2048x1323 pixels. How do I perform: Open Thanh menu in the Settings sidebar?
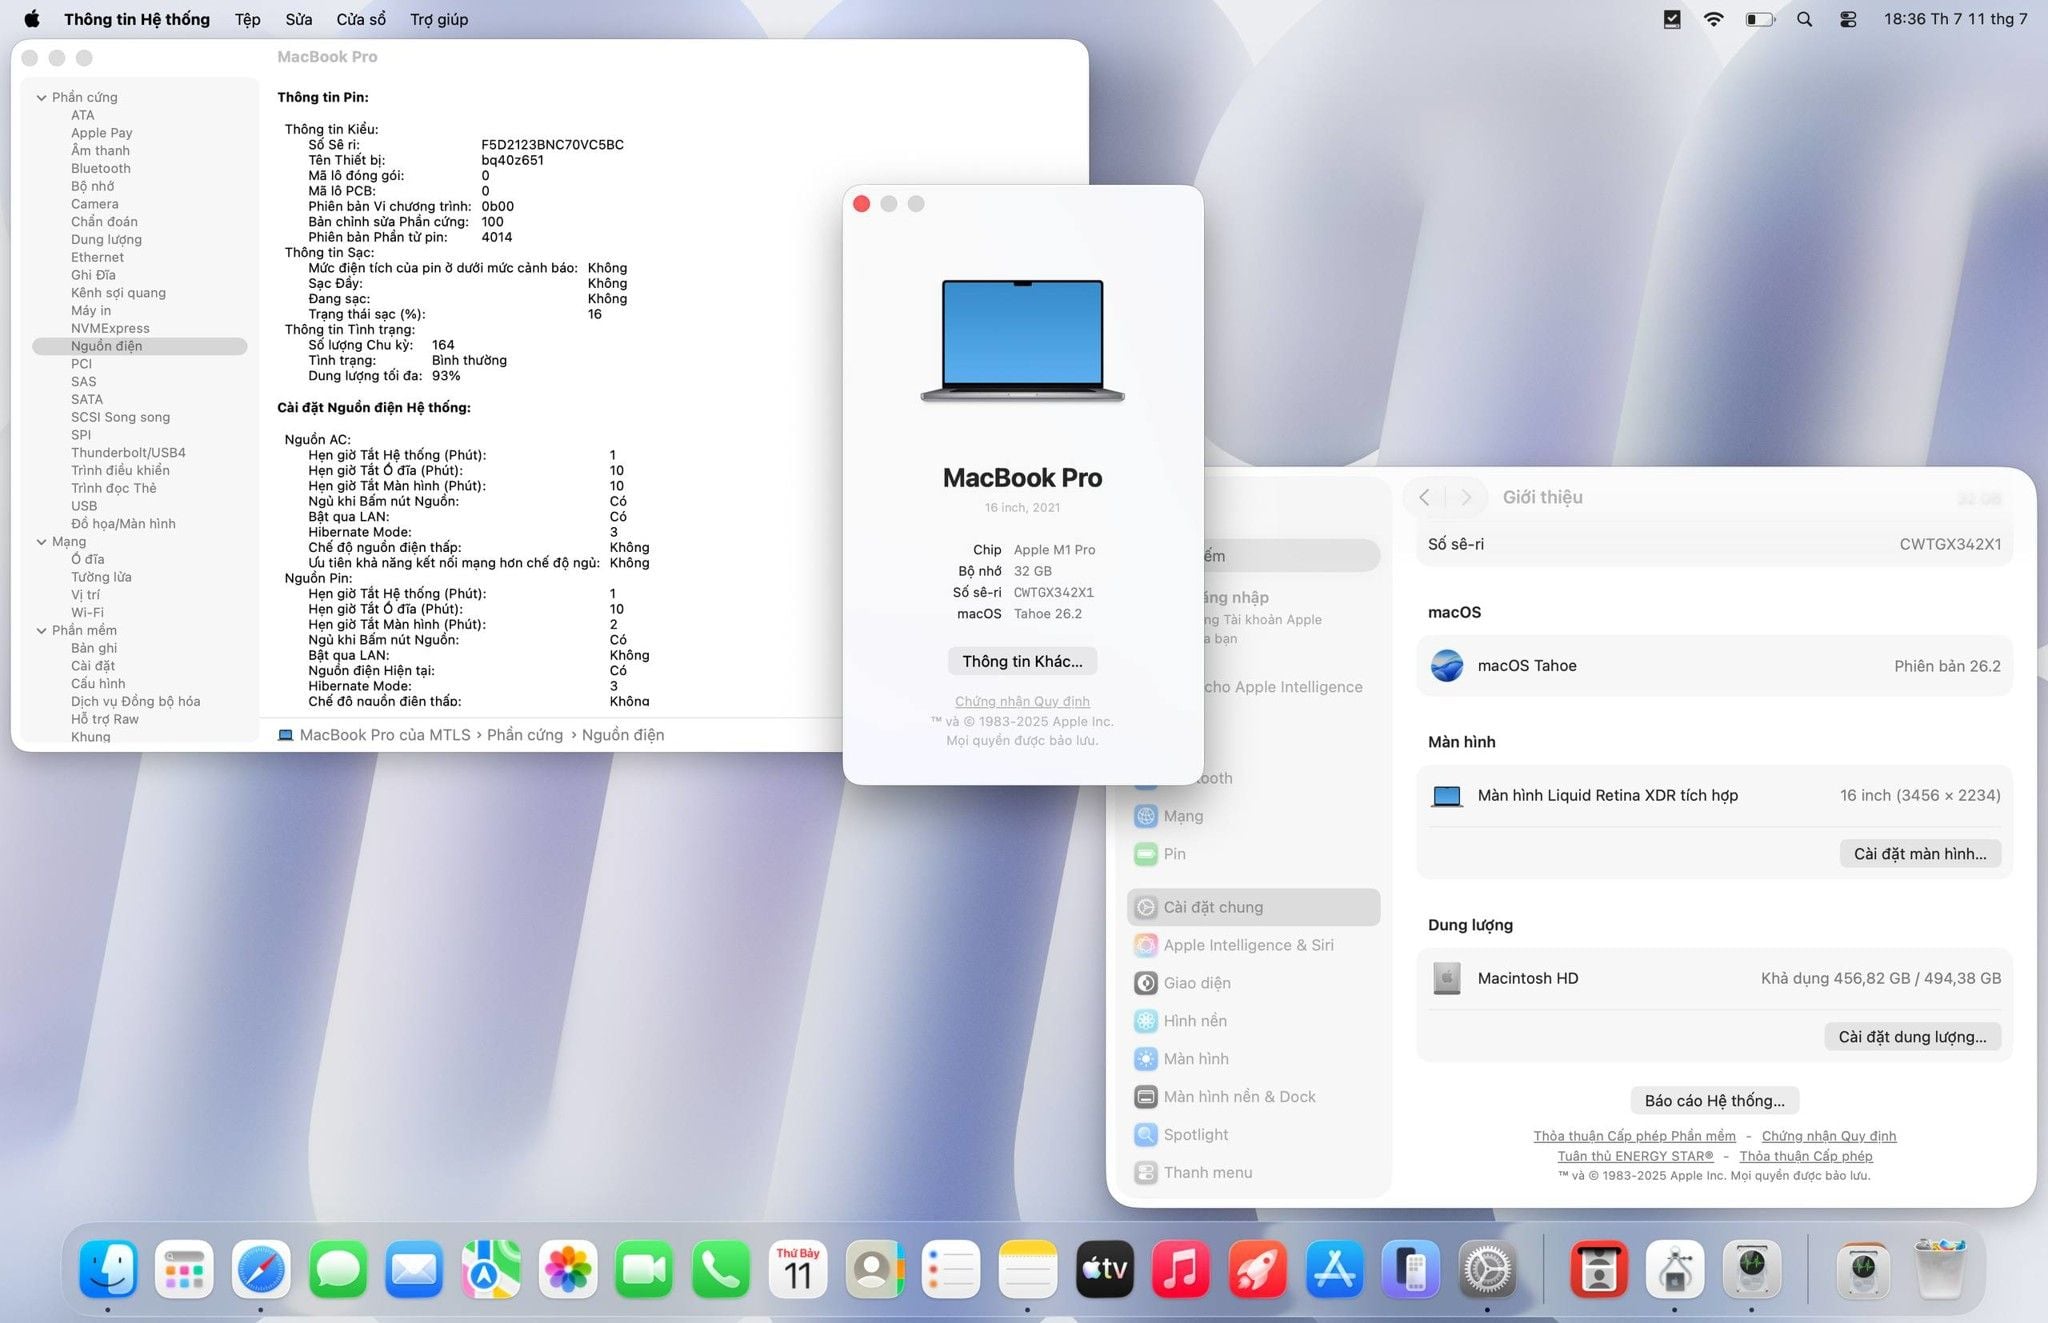[x=1254, y=1173]
